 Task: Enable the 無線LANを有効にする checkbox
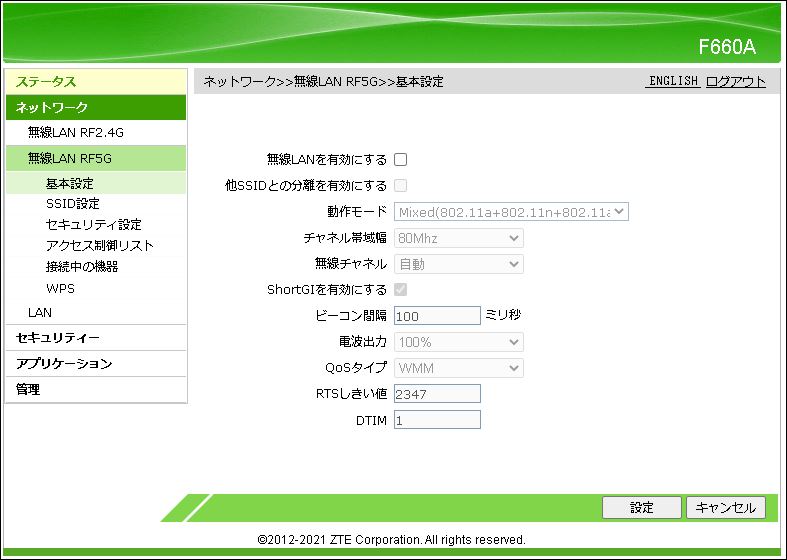pyautogui.click(x=400, y=160)
